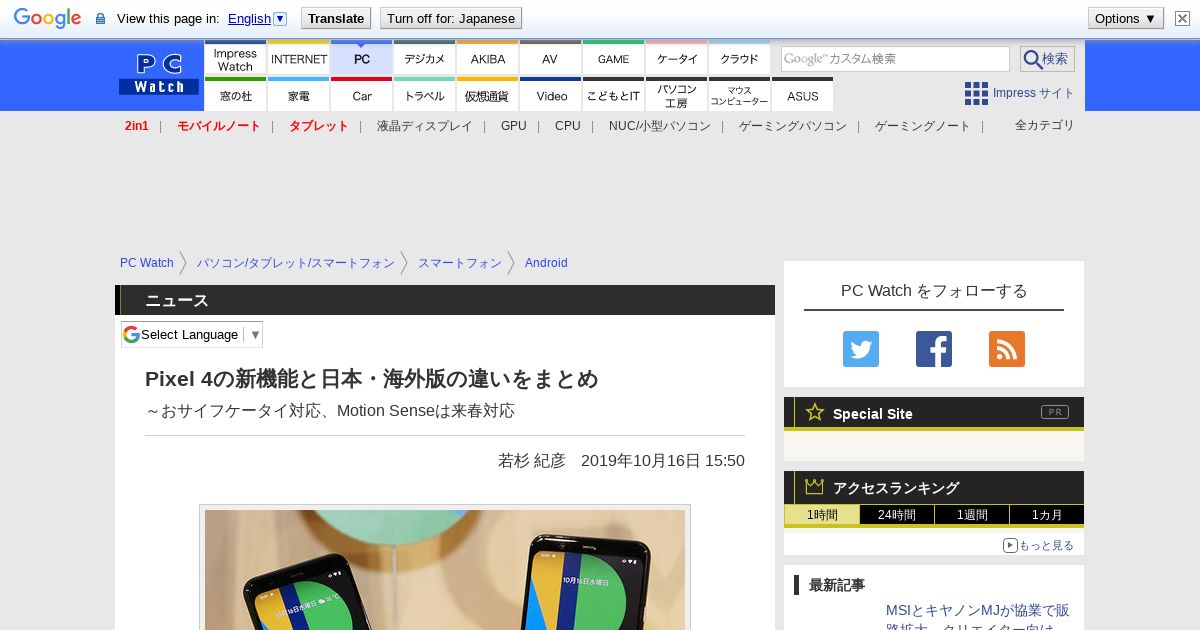Open the ケータイ tab
The width and height of the screenshot is (1200, 630).
(677, 59)
